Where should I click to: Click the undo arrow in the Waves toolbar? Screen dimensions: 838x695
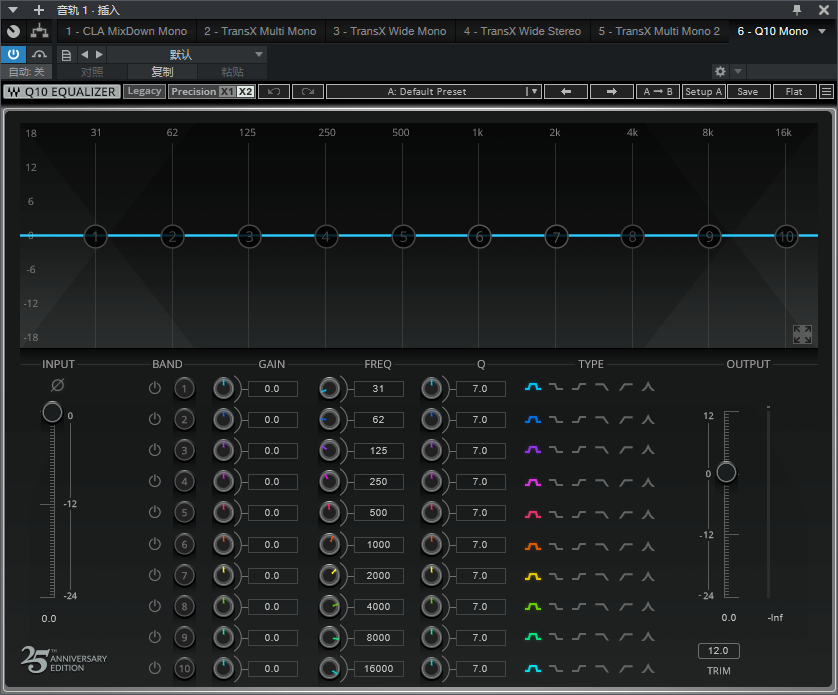pos(274,91)
